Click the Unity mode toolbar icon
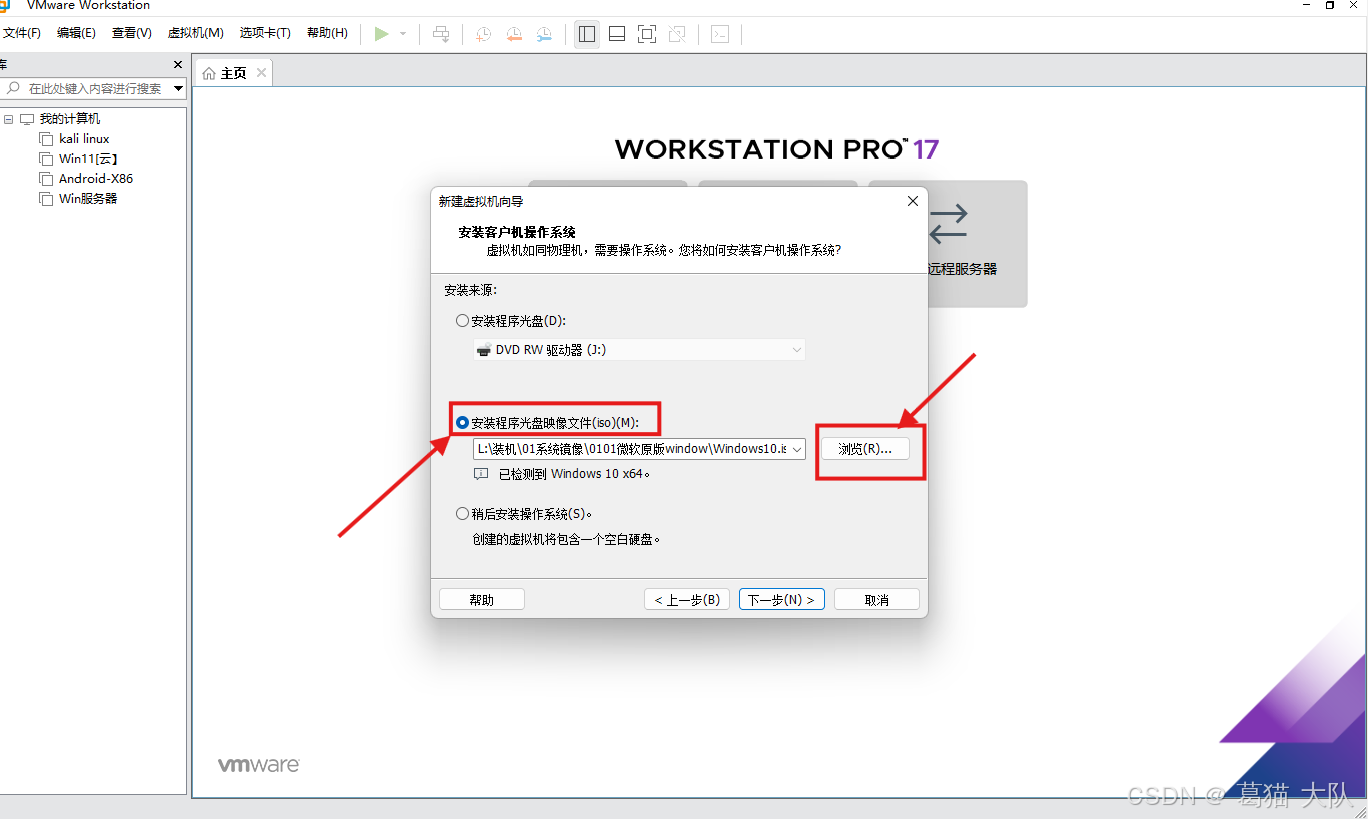 [677, 34]
